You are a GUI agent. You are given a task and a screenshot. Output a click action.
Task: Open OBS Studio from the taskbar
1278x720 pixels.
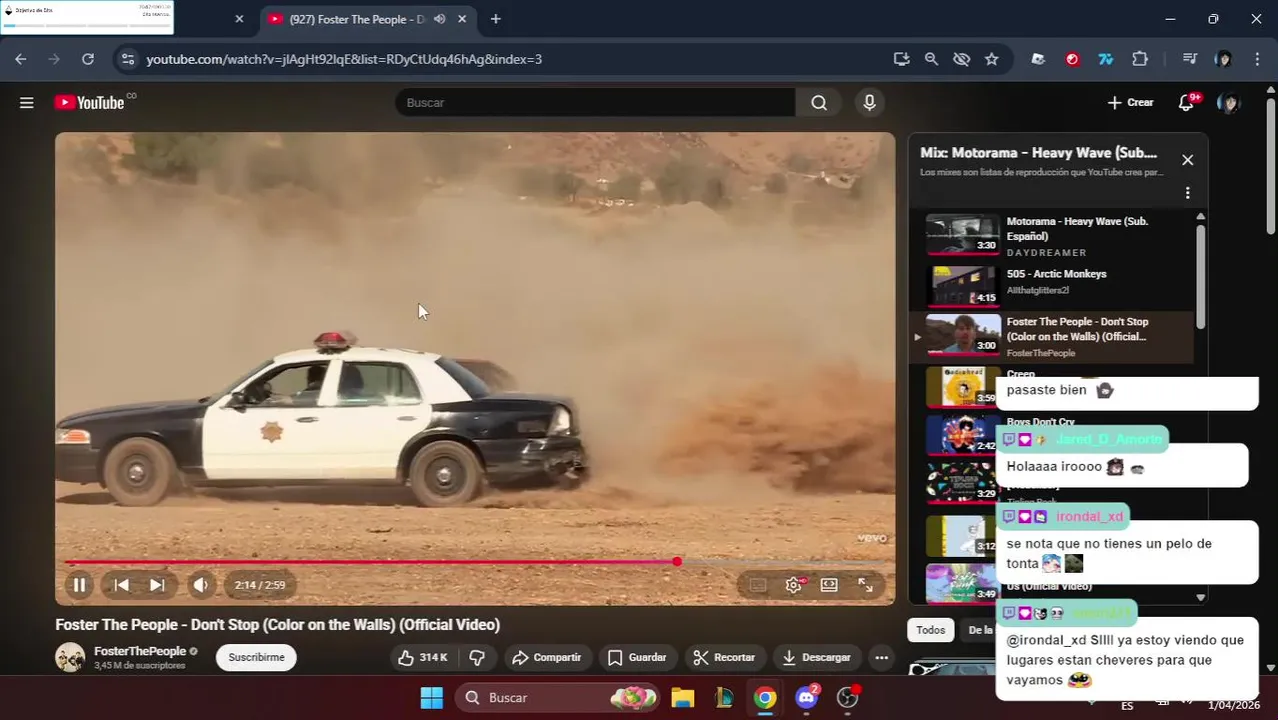pyautogui.click(x=848, y=698)
